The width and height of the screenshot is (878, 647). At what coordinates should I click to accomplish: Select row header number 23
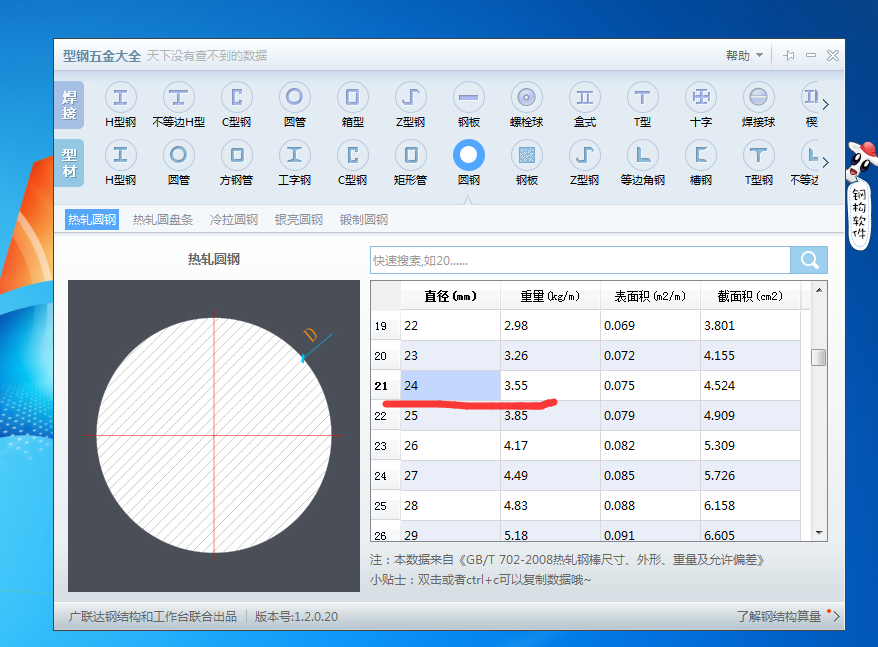386,445
